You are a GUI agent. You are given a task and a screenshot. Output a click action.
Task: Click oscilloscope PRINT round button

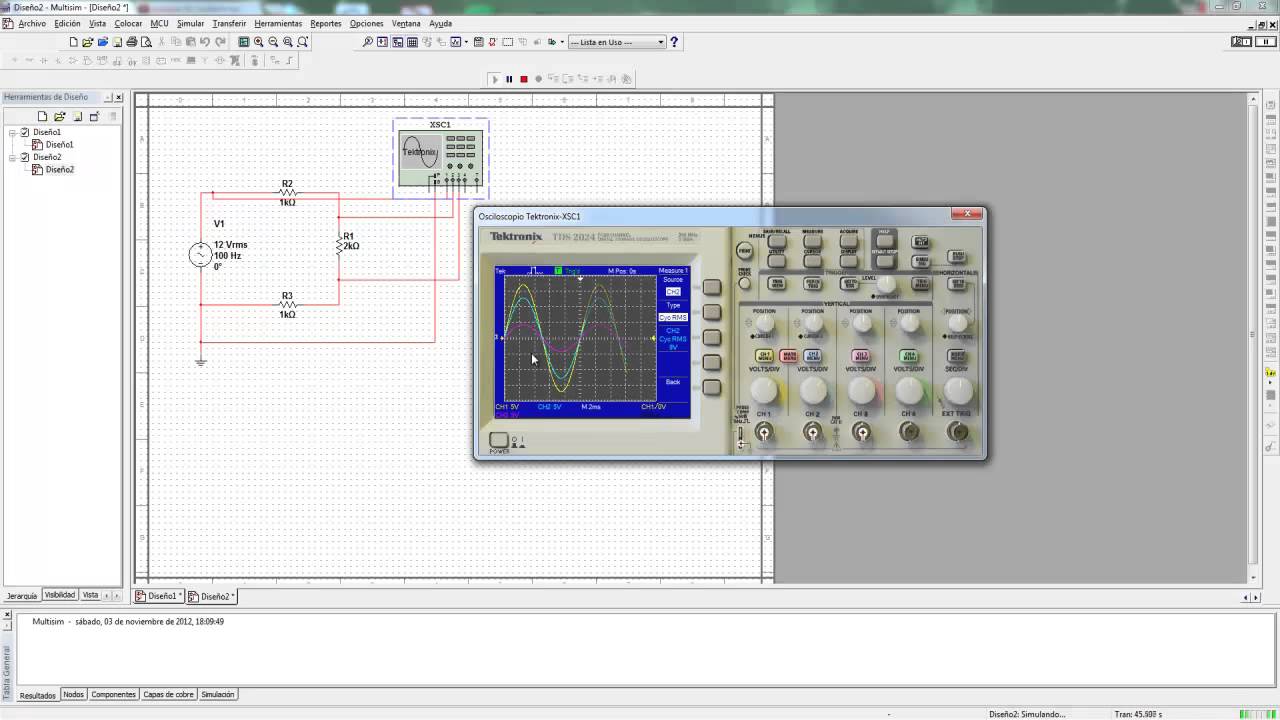744,251
